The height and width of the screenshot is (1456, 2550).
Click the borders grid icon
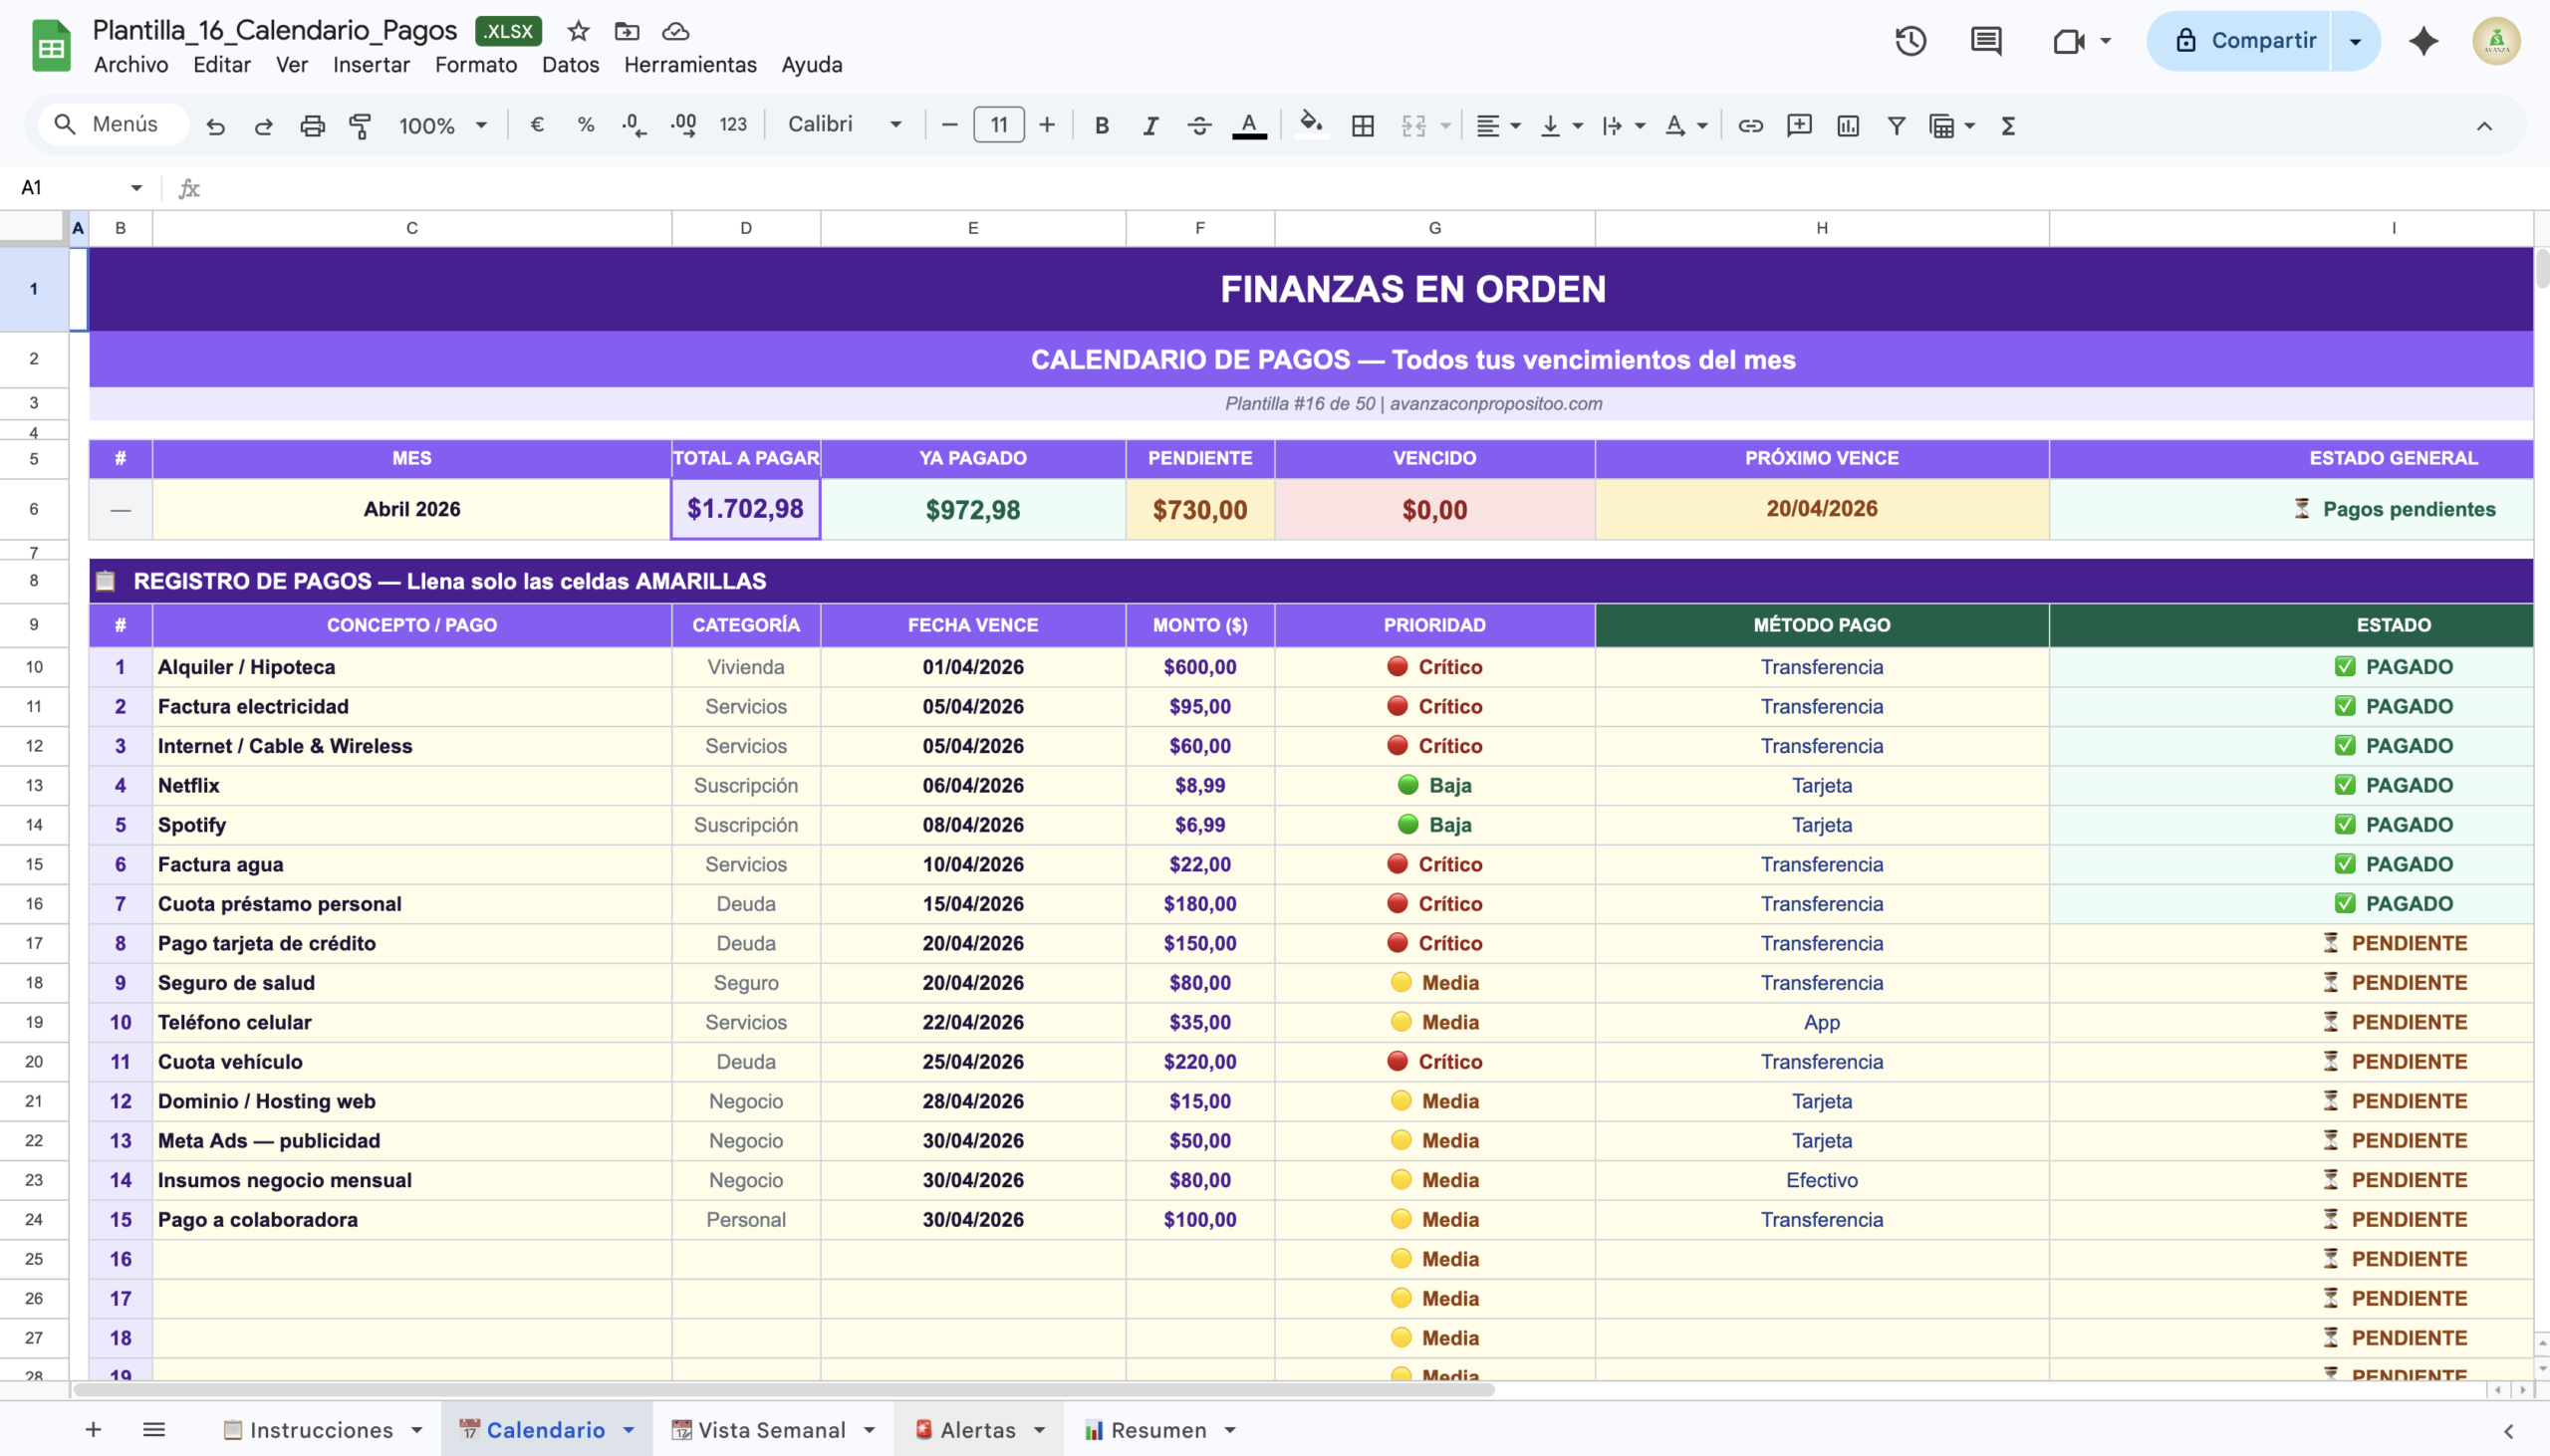(1362, 125)
